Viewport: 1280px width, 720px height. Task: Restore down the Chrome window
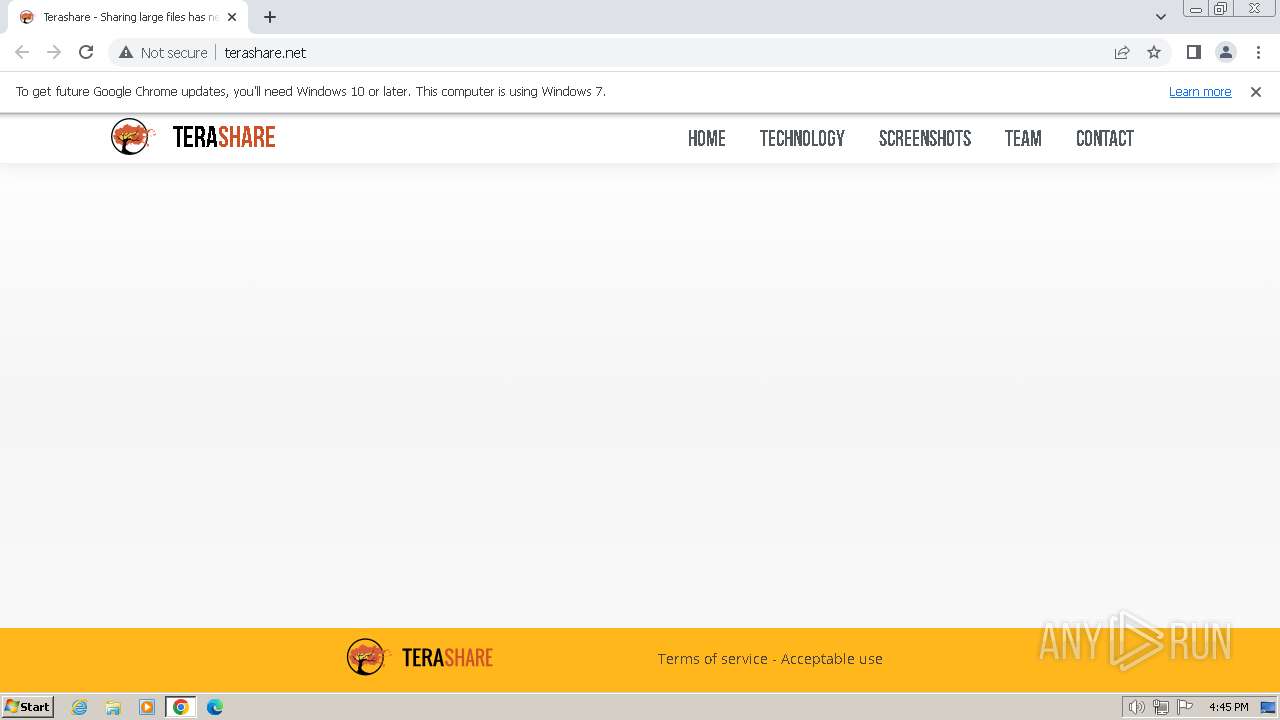point(1221,9)
